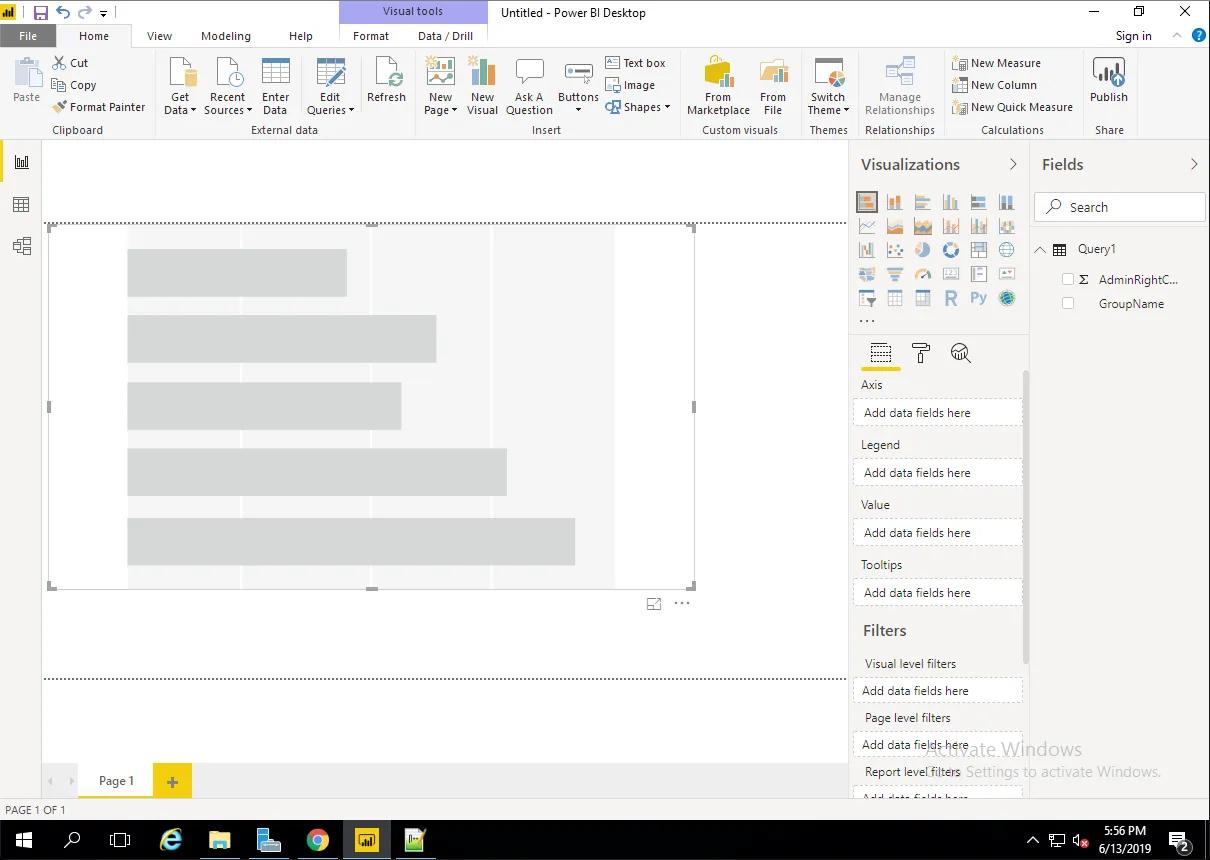This screenshot has width=1210, height=860.
Task: Select the Ribbon chart visual
Action: coord(1007,226)
